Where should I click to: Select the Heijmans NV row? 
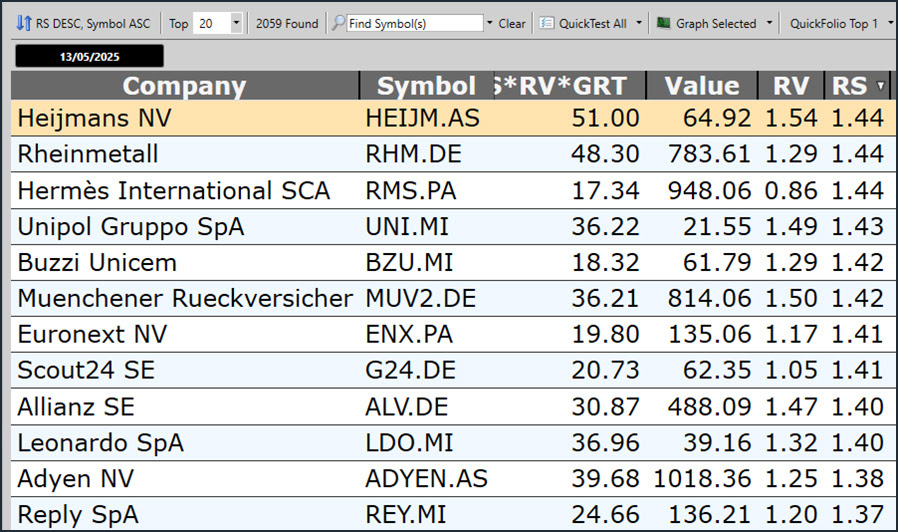coord(453,118)
